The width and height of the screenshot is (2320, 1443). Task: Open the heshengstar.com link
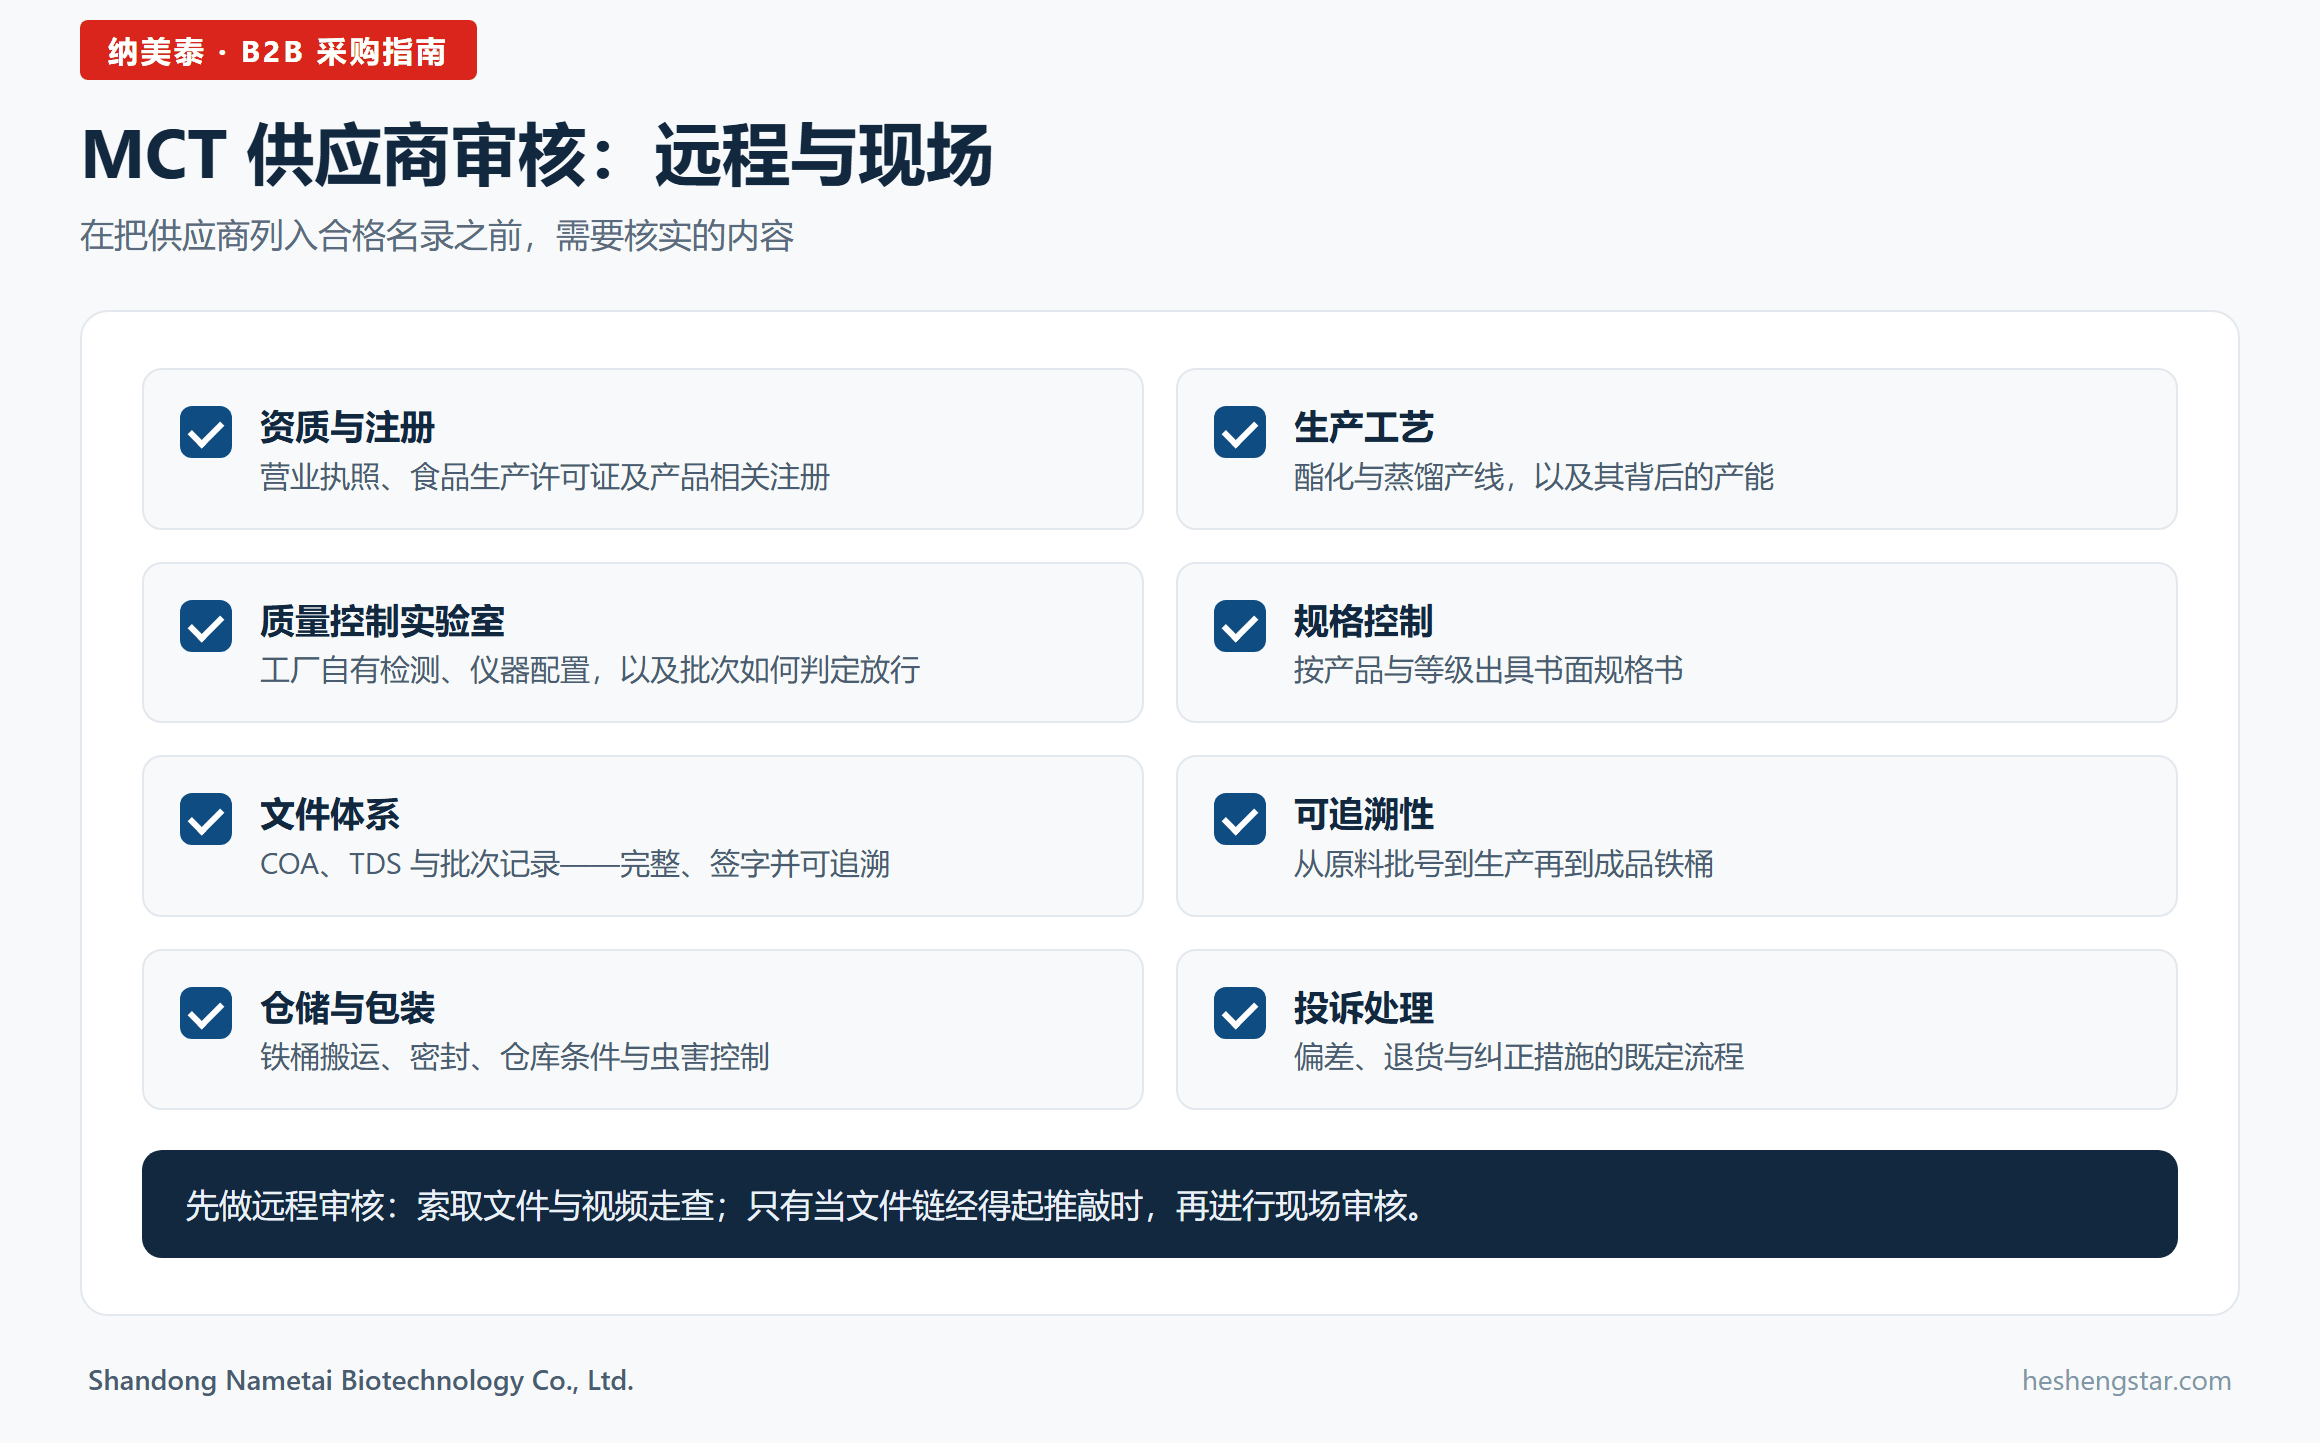click(2126, 1380)
